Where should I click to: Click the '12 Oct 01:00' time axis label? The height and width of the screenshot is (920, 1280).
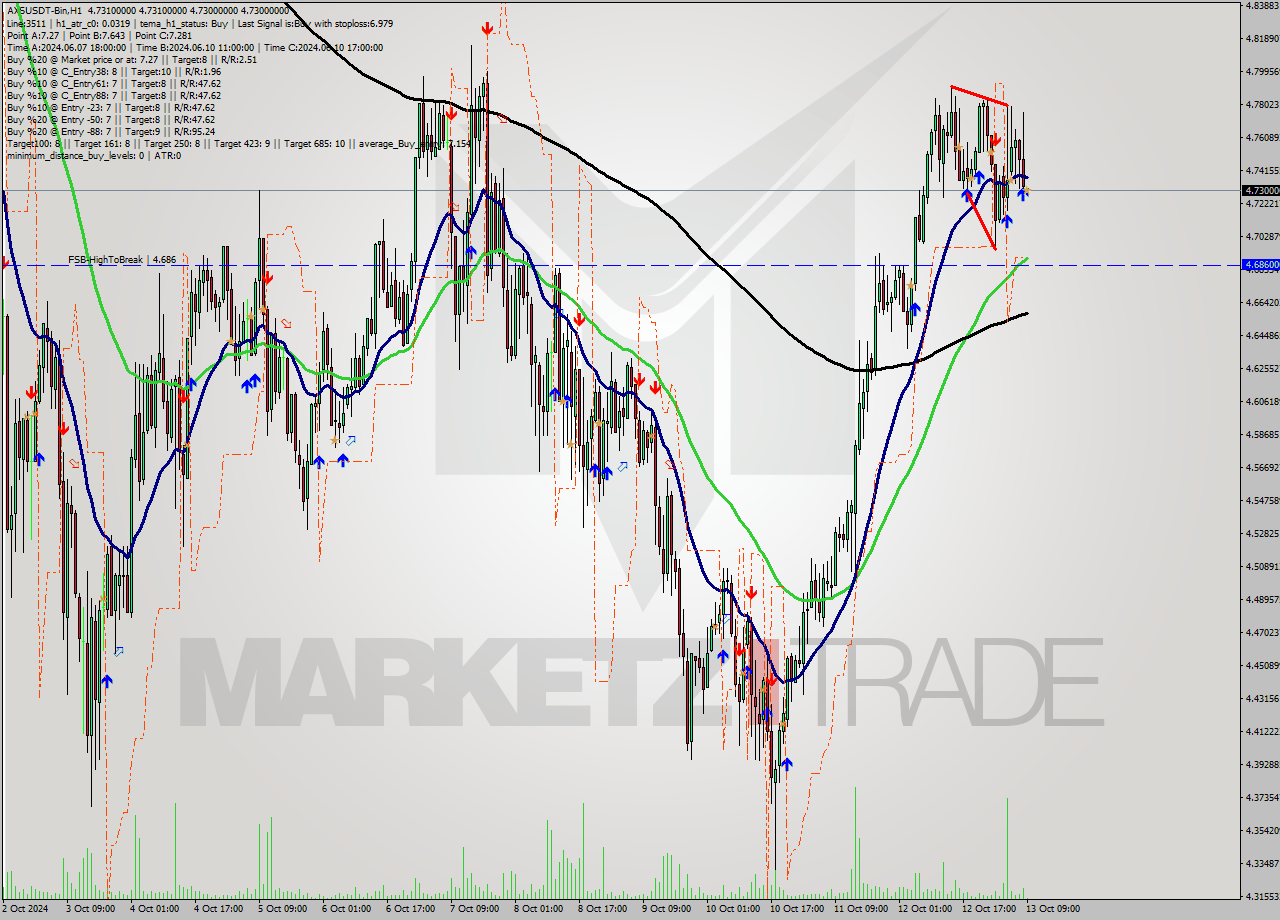point(924,909)
